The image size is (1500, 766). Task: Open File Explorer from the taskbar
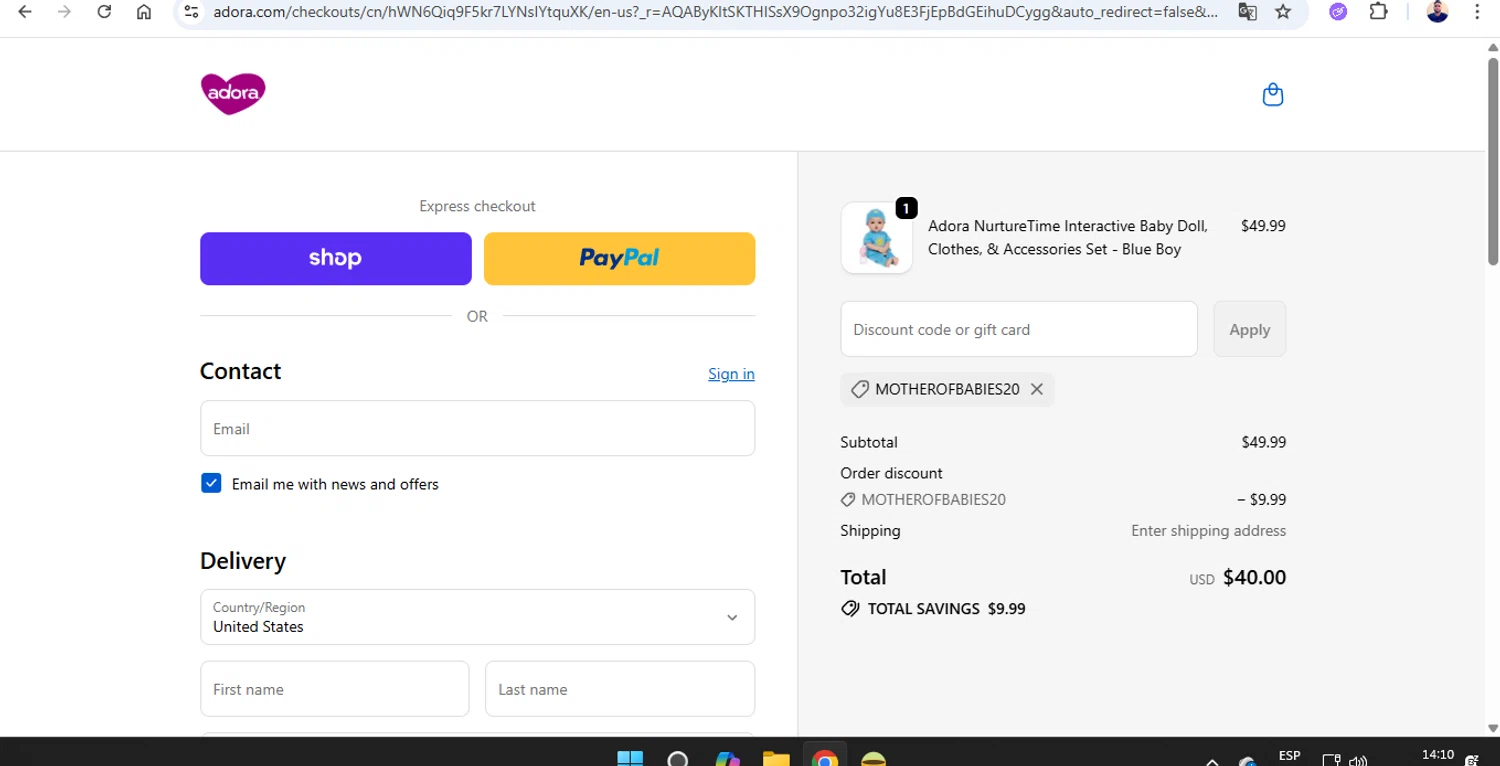point(776,759)
